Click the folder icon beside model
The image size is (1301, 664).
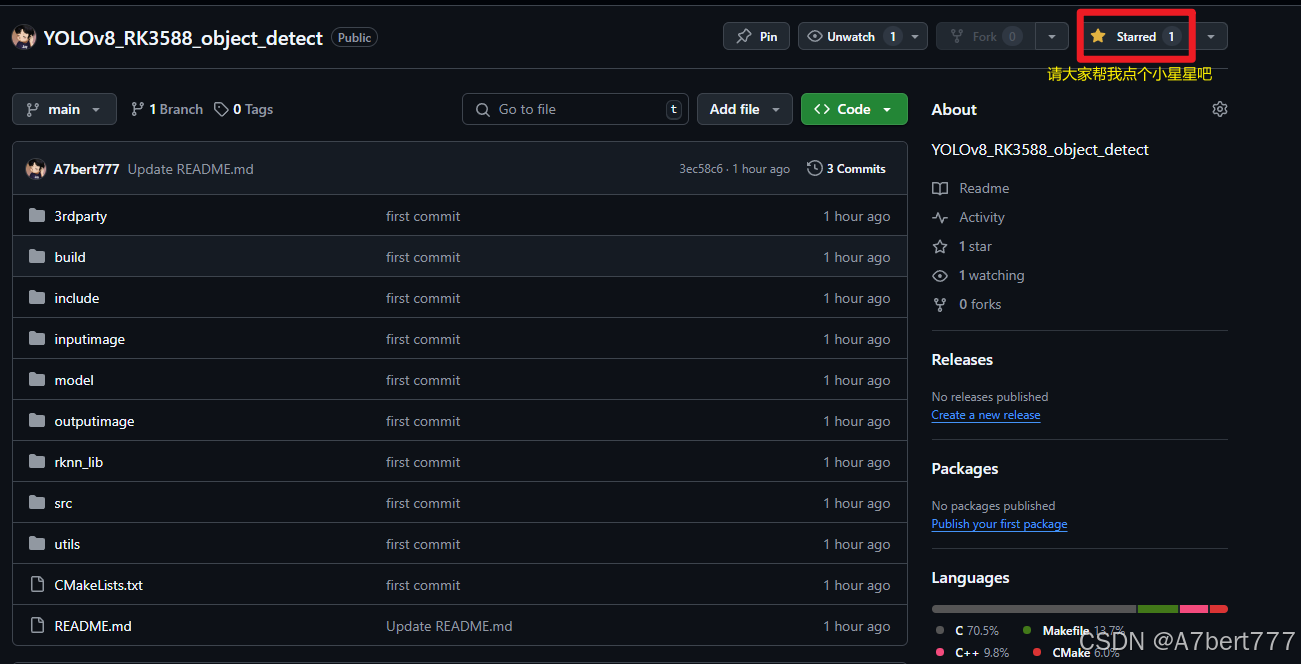[37, 380]
